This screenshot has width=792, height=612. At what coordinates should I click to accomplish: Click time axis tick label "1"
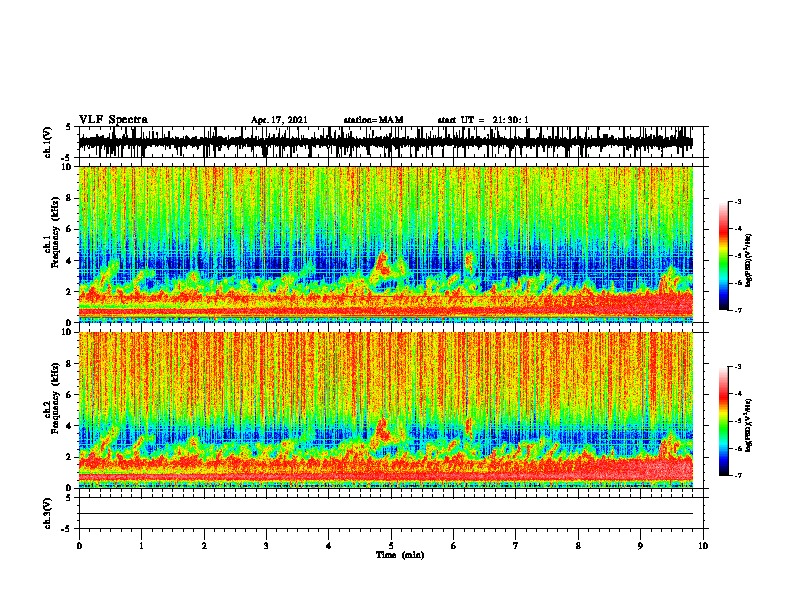(142, 546)
